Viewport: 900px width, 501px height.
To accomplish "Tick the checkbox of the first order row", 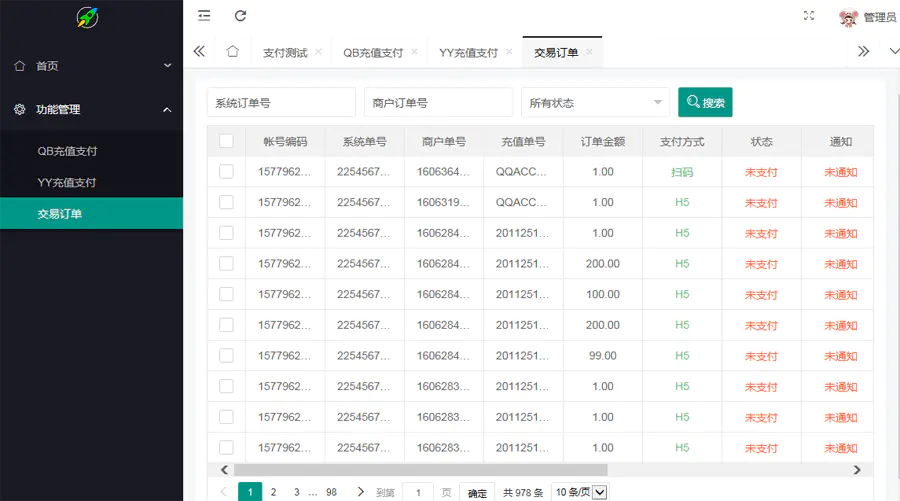I will coord(226,172).
